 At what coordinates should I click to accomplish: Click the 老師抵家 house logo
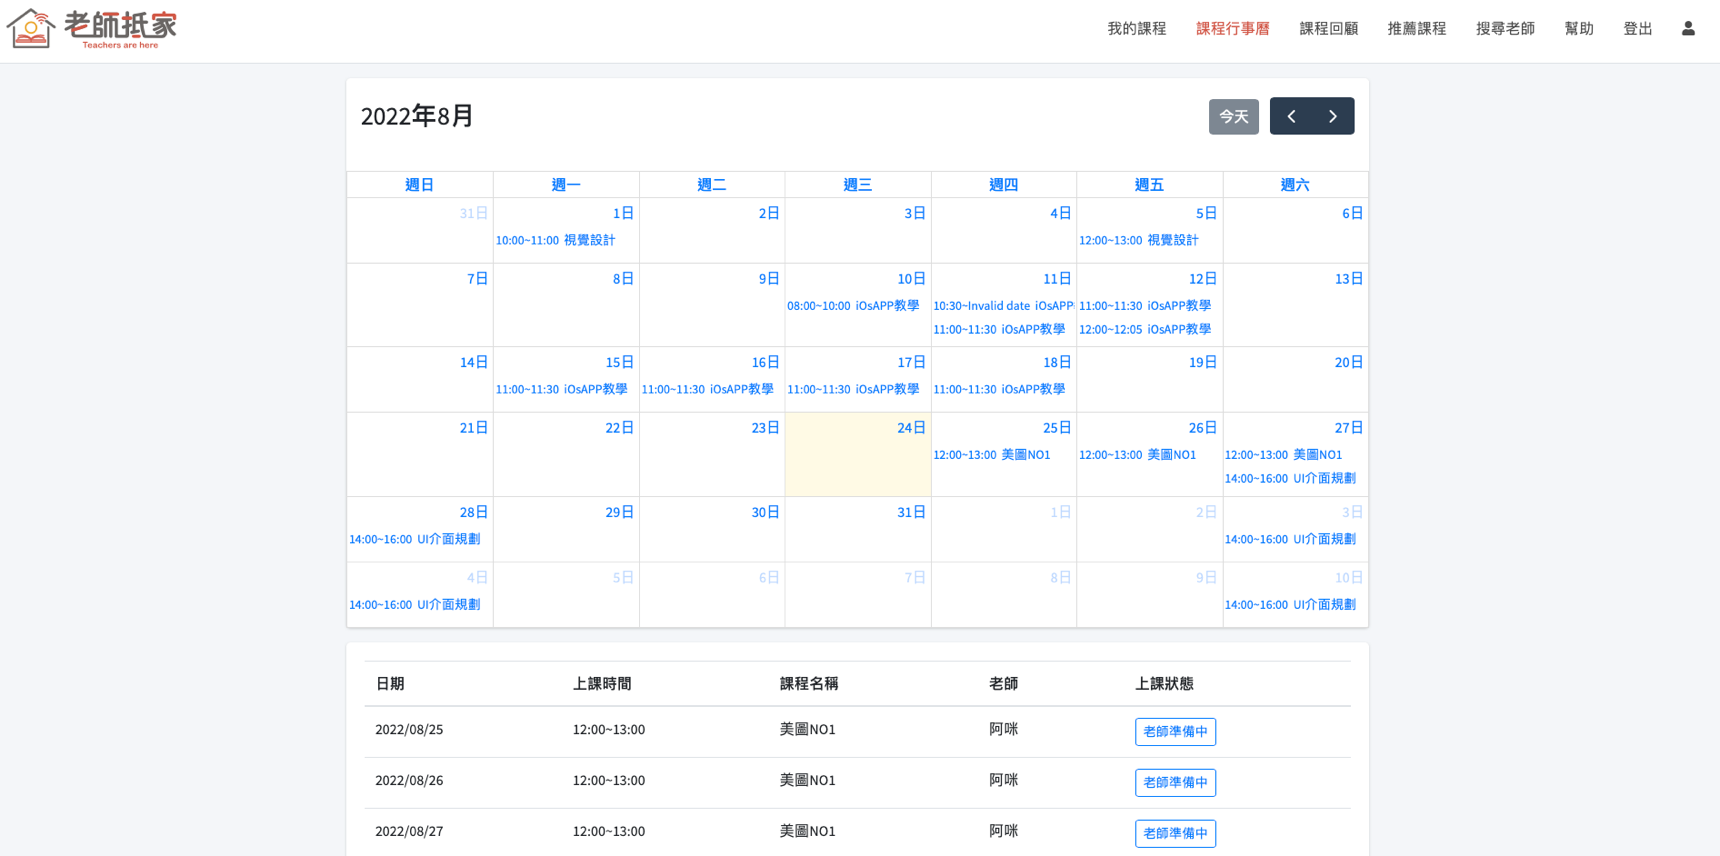(x=92, y=29)
